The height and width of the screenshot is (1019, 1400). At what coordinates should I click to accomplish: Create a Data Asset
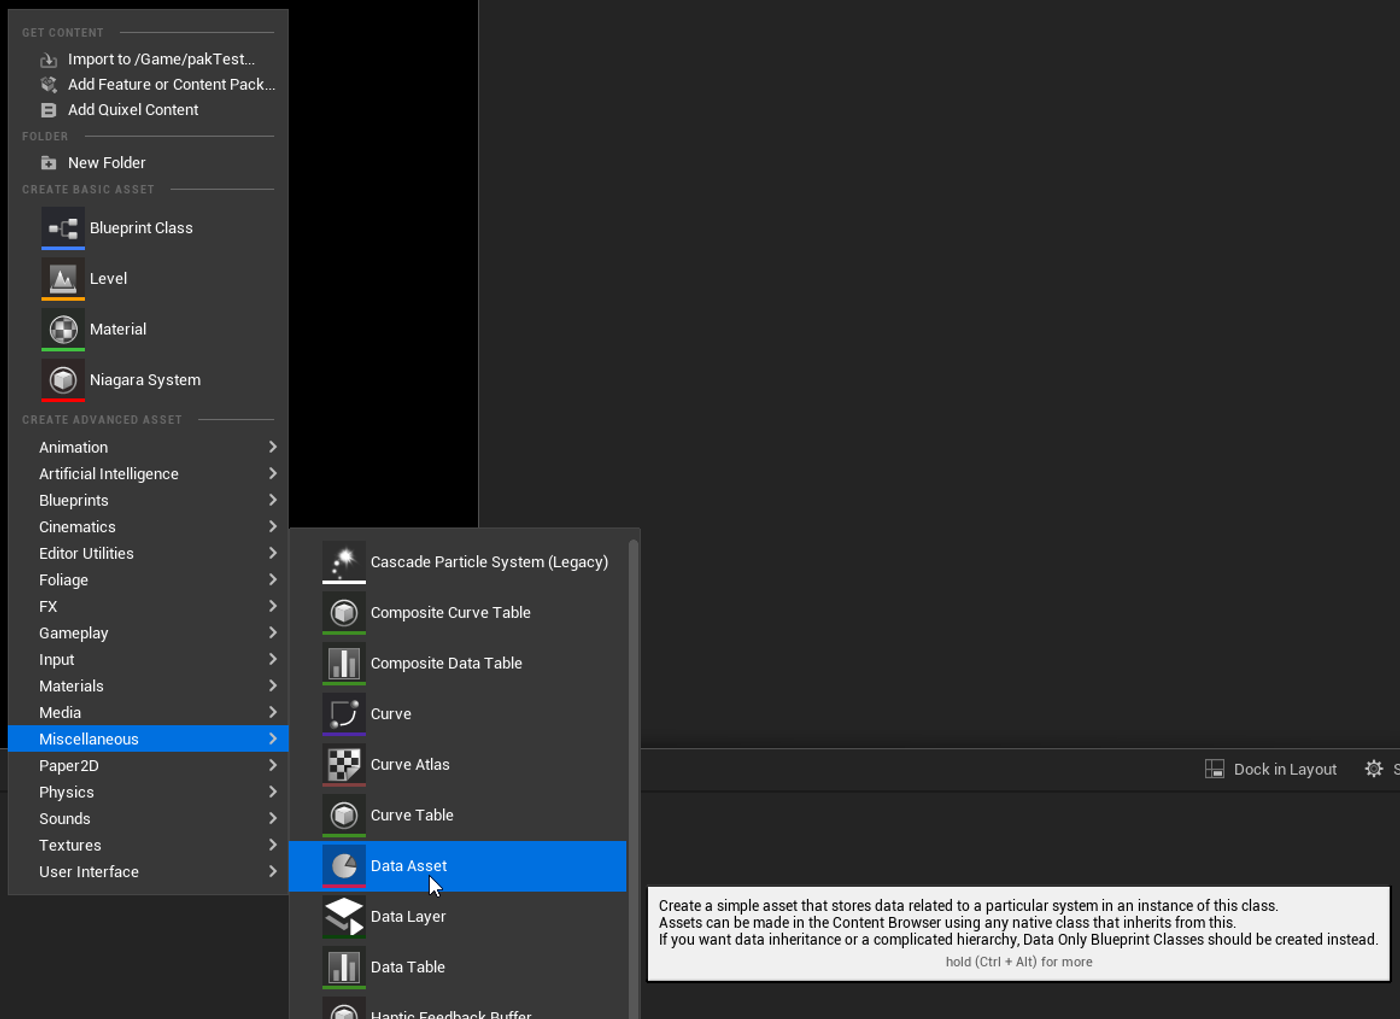tap(458, 866)
